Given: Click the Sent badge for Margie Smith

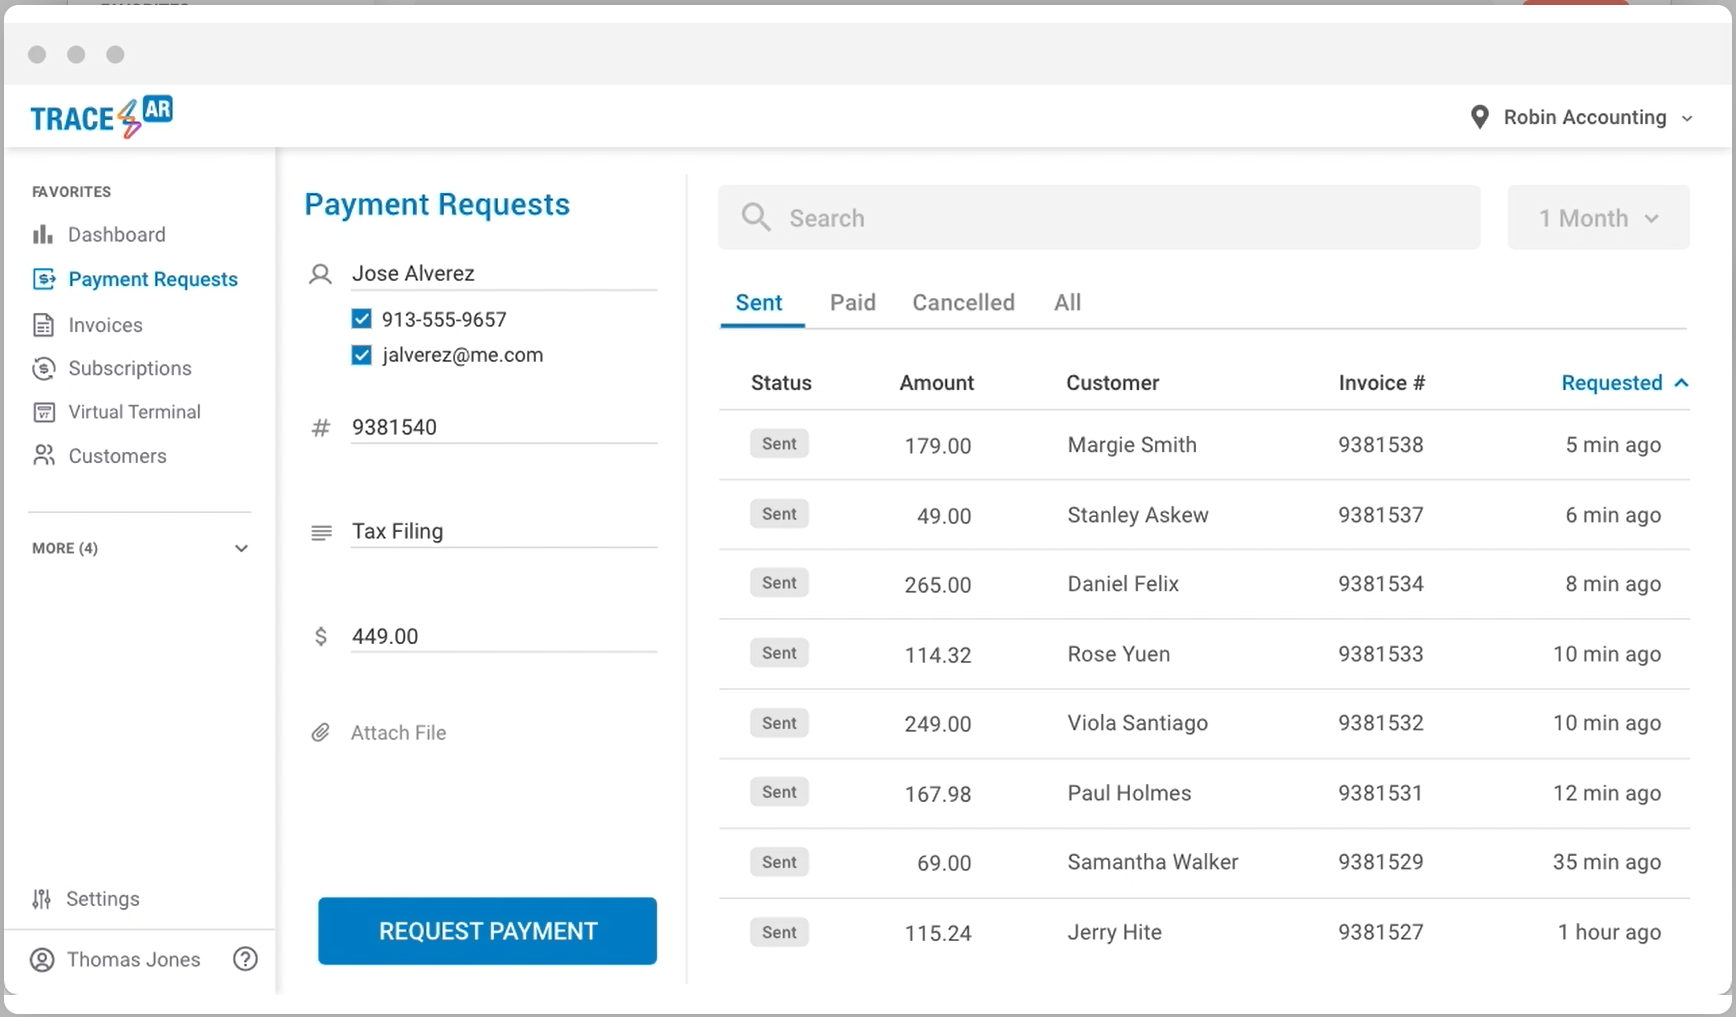Looking at the screenshot, I should pos(779,444).
